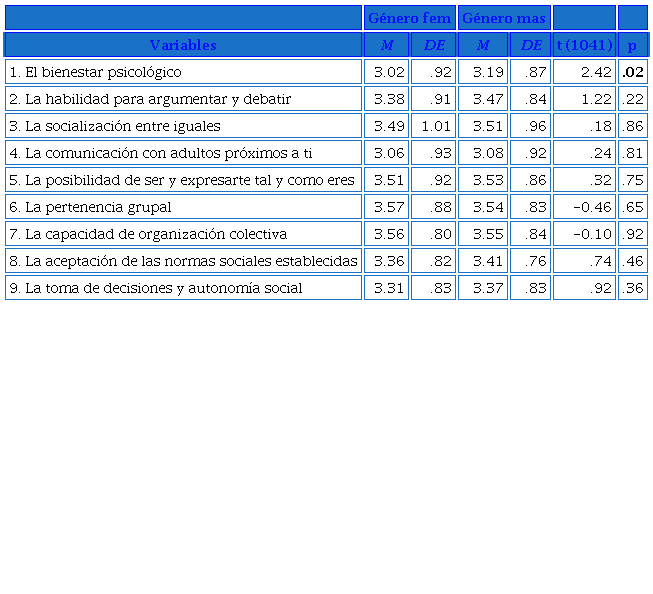Click the 't (1041)' column header

click(x=584, y=45)
